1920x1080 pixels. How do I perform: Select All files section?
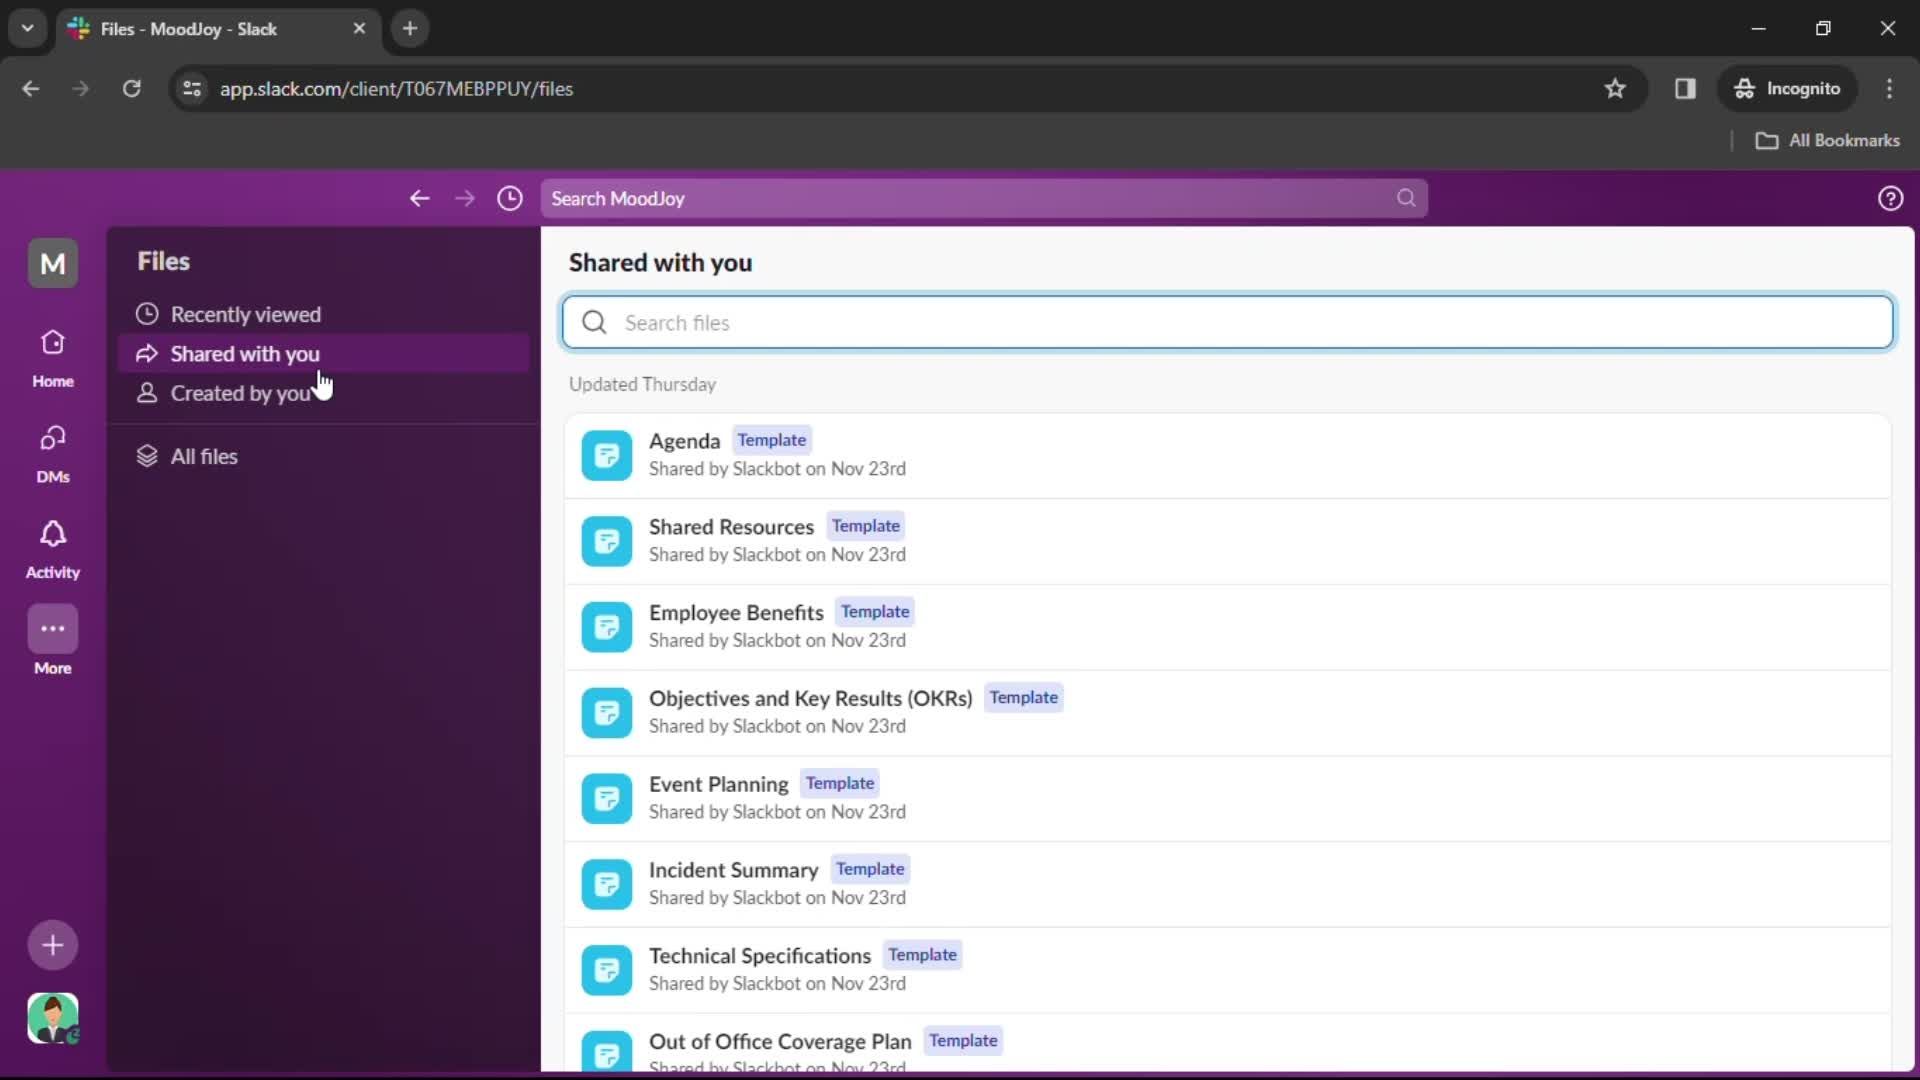click(x=203, y=455)
